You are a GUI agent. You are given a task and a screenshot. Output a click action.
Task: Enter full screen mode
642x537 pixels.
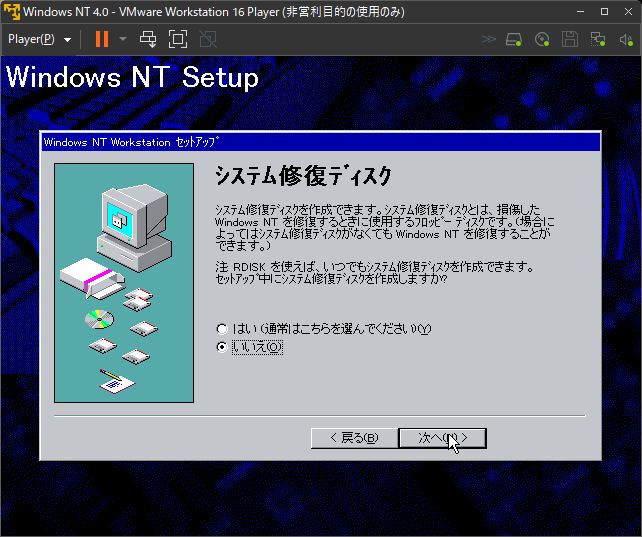(178, 39)
